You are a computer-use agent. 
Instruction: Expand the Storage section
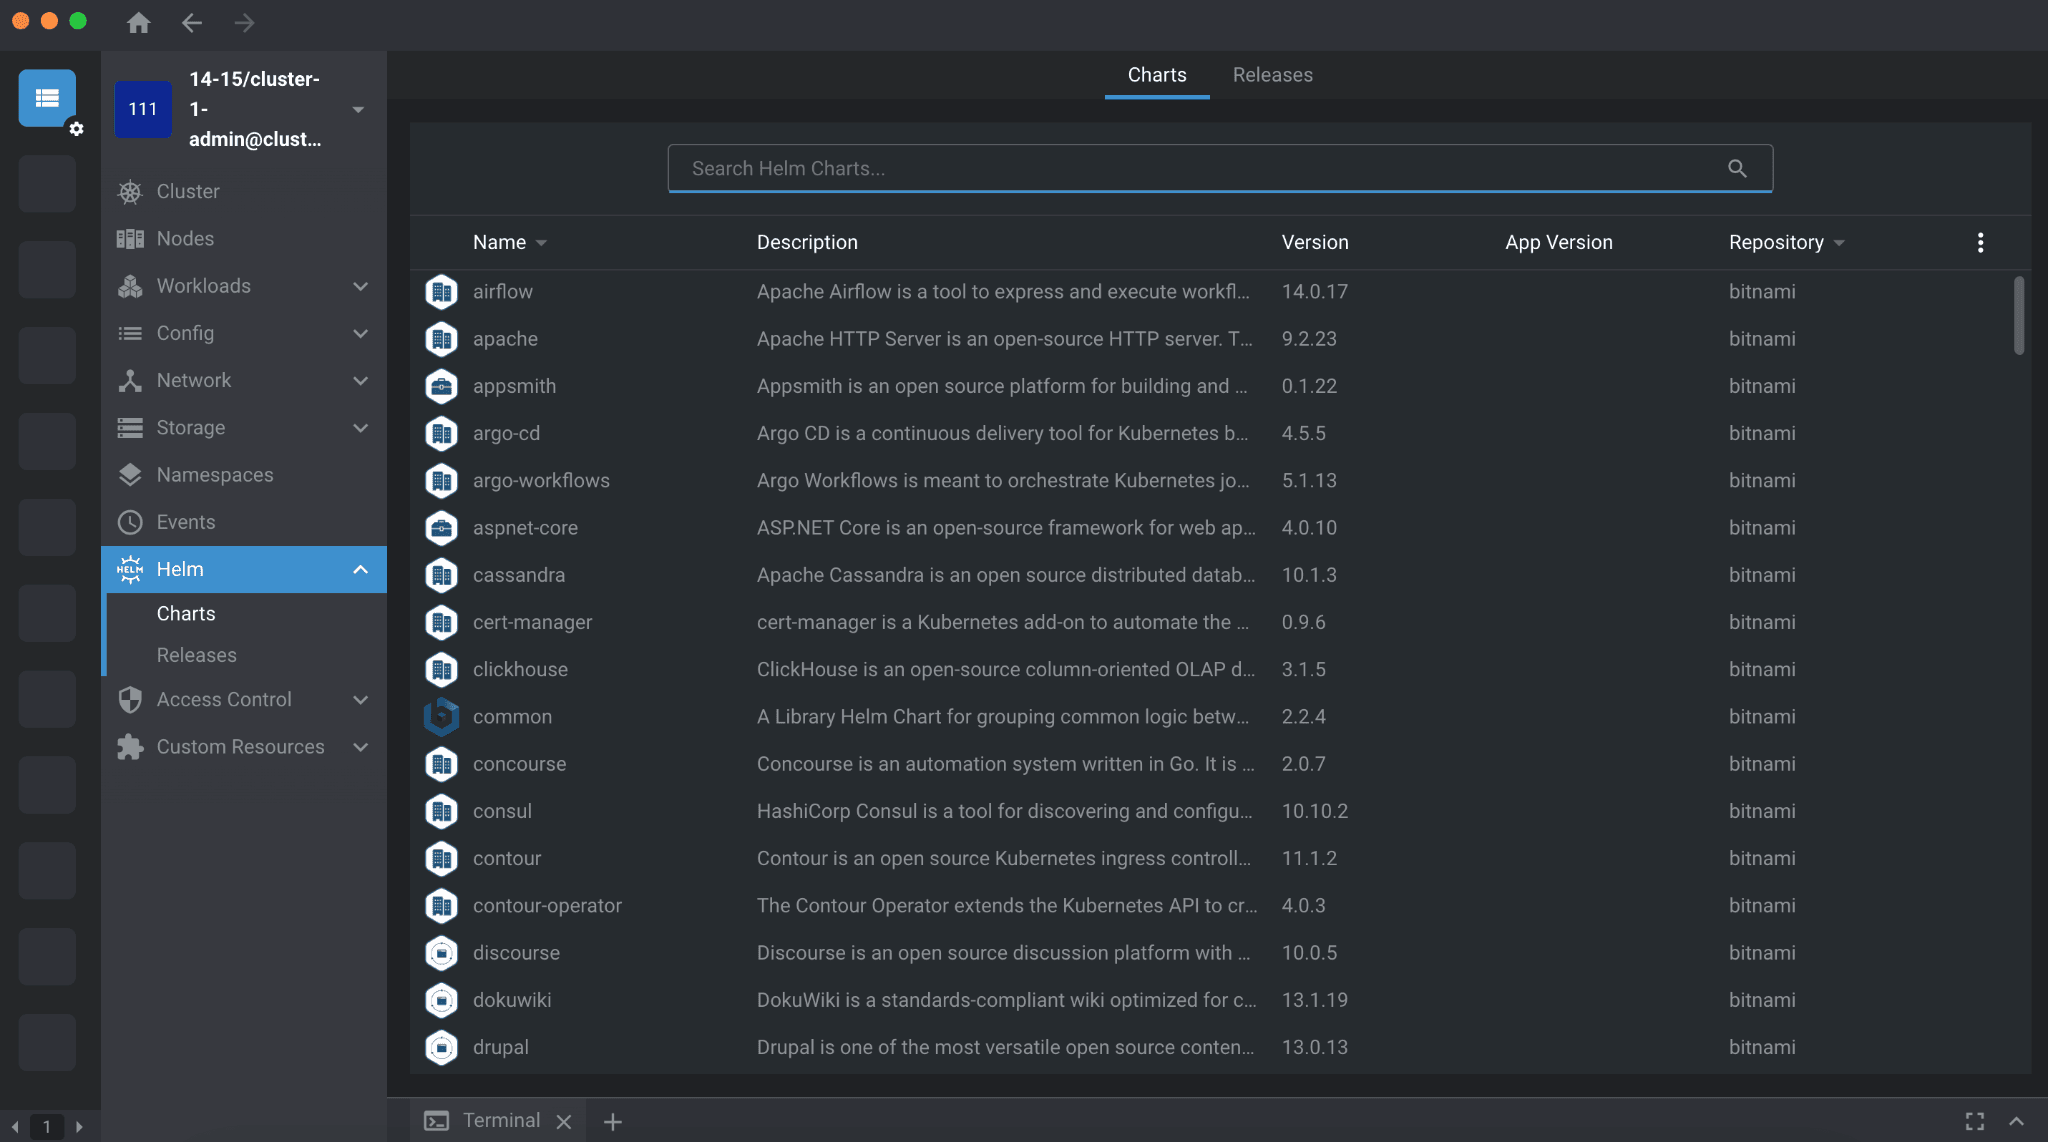click(x=361, y=428)
